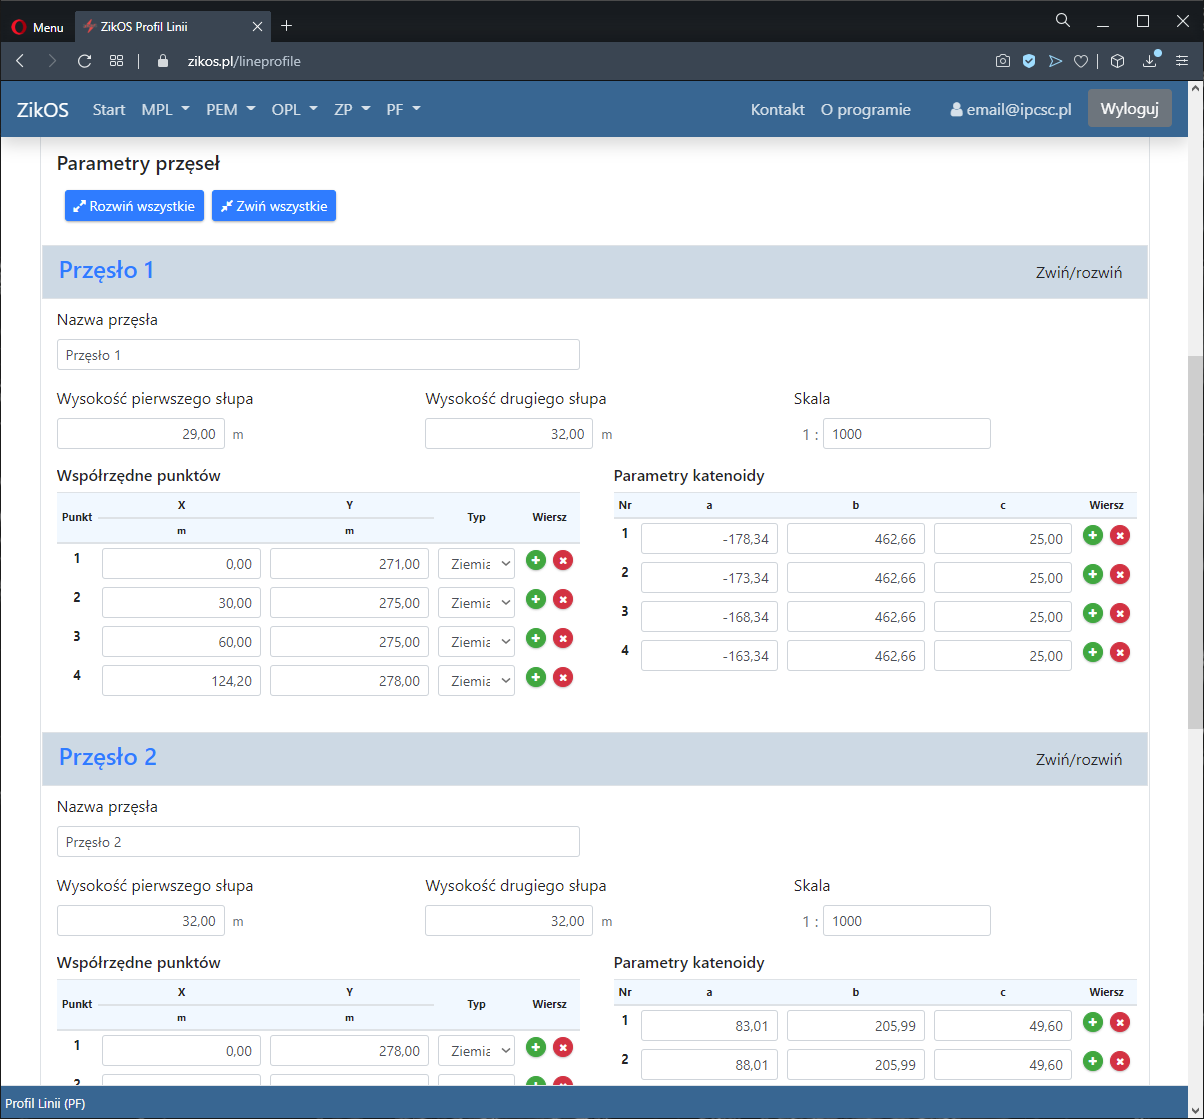Add catenary row after a = 88,01
This screenshot has width=1204, height=1119.
pos(1093,1061)
